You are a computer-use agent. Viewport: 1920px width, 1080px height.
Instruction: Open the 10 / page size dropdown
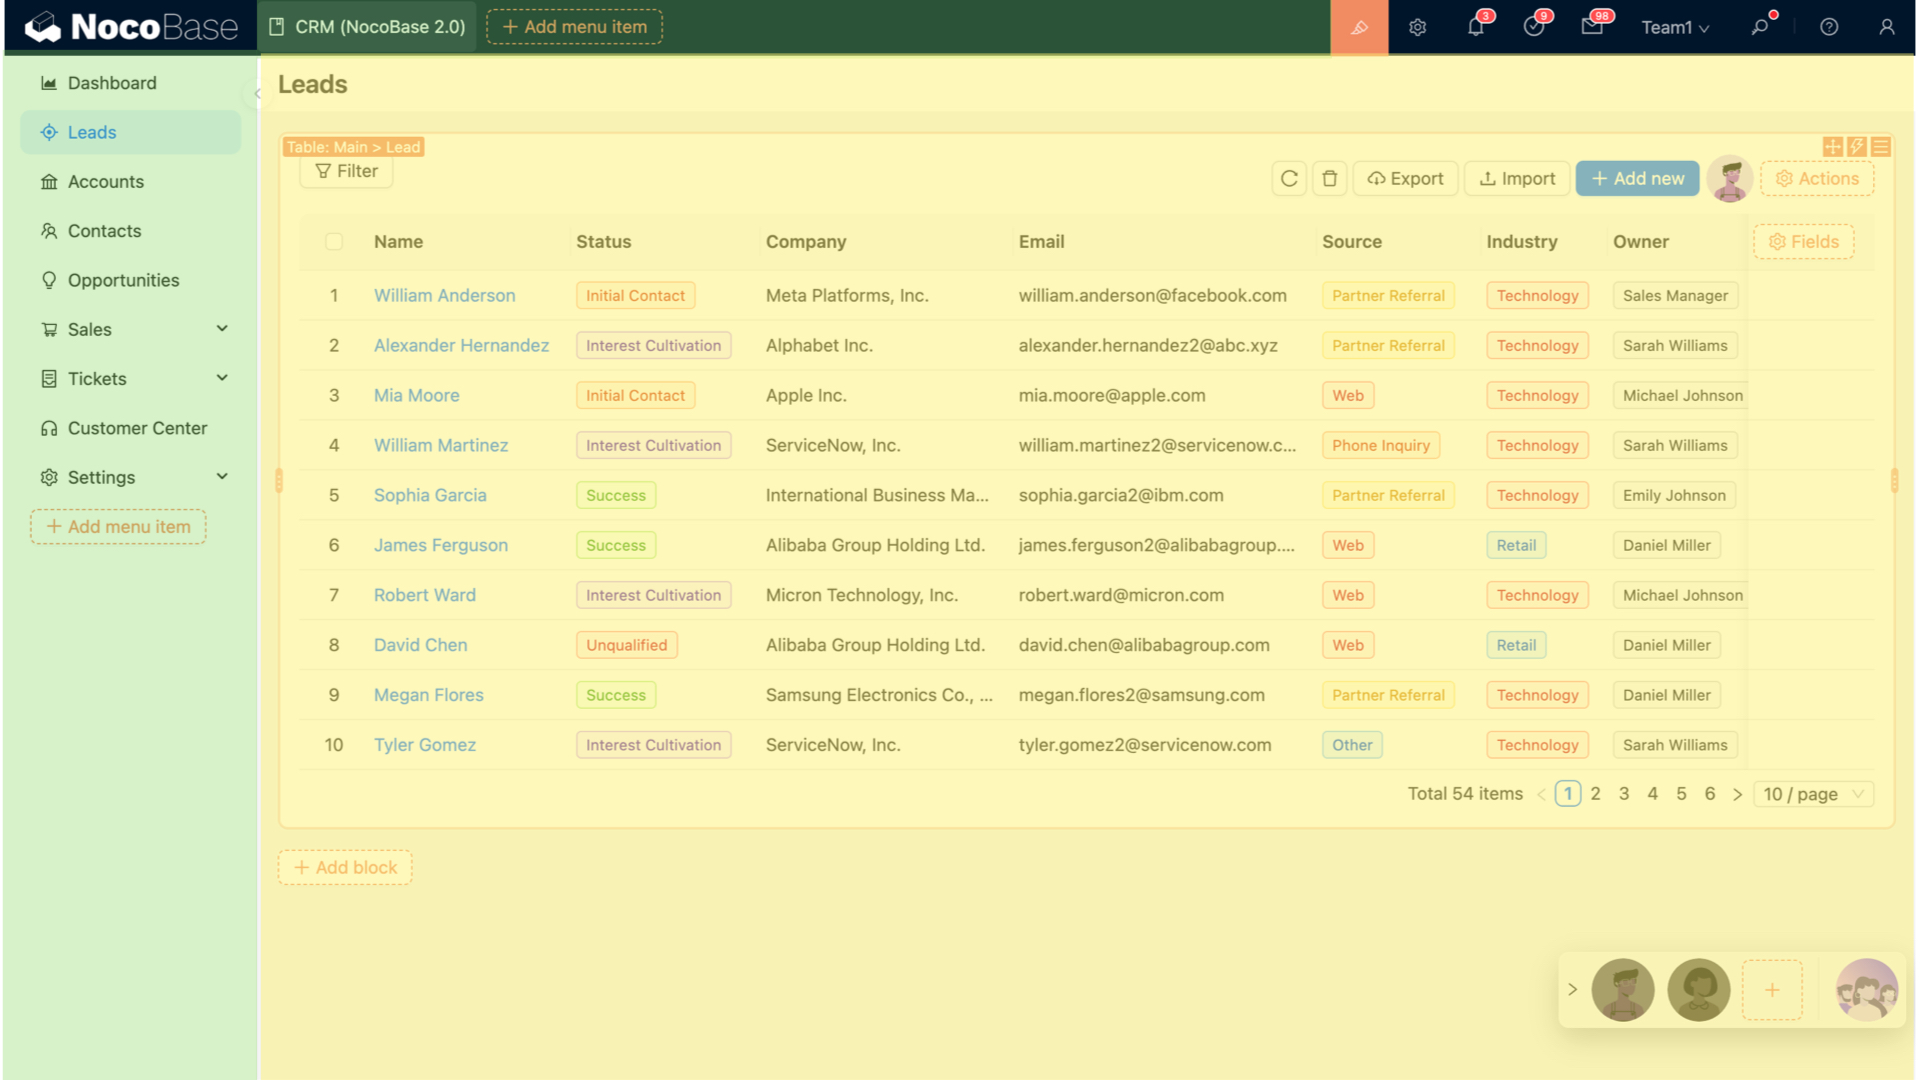pos(1813,794)
